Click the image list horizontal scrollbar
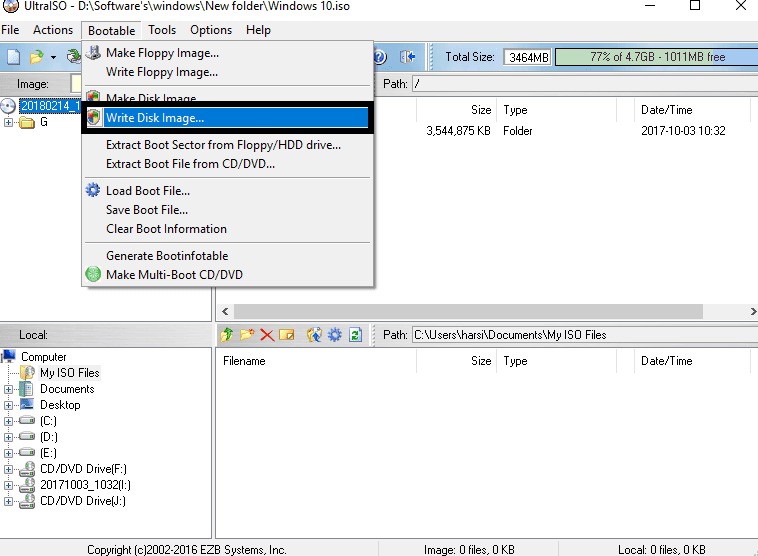The height and width of the screenshot is (556, 758). pyautogui.click(x=468, y=311)
